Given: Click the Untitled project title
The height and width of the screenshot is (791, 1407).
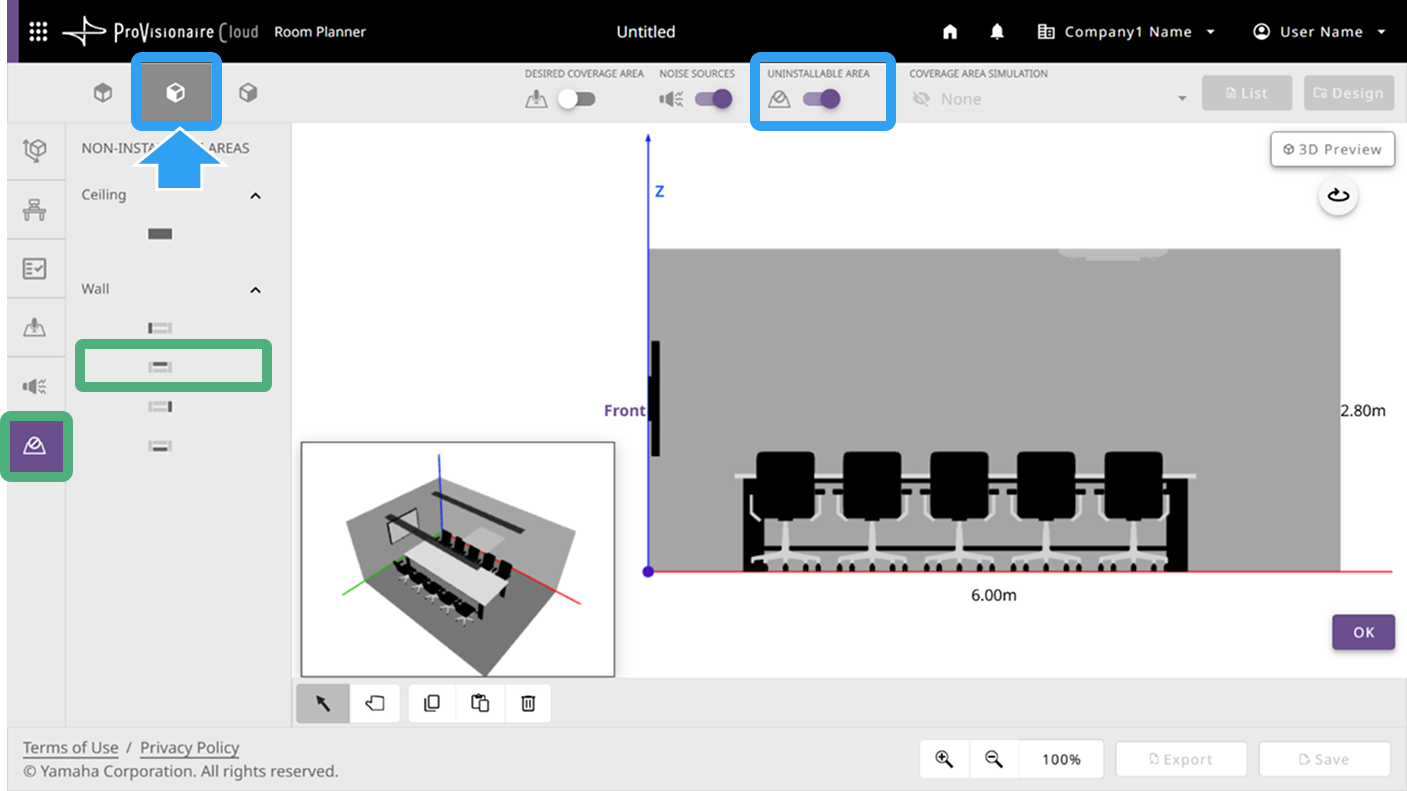Looking at the screenshot, I should click(646, 32).
